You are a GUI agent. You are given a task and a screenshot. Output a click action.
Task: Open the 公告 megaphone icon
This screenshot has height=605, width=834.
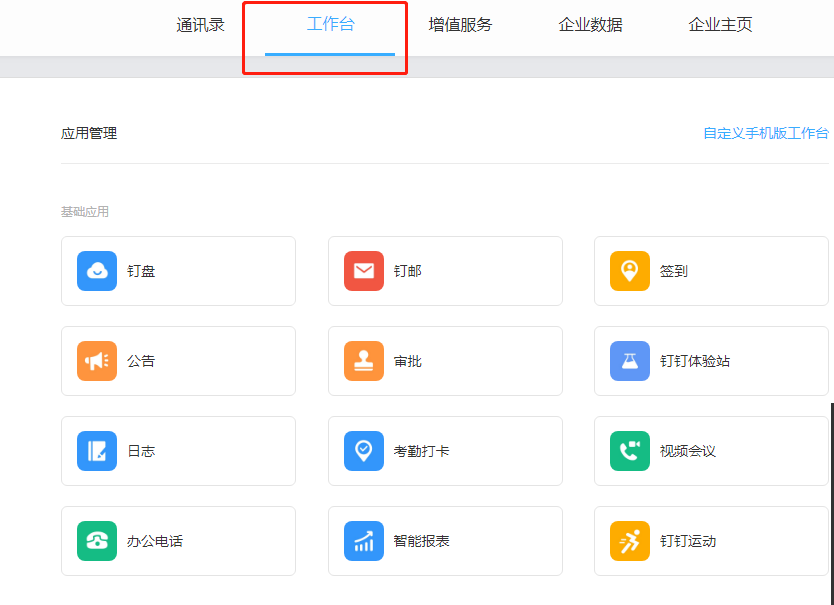coord(97,361)
